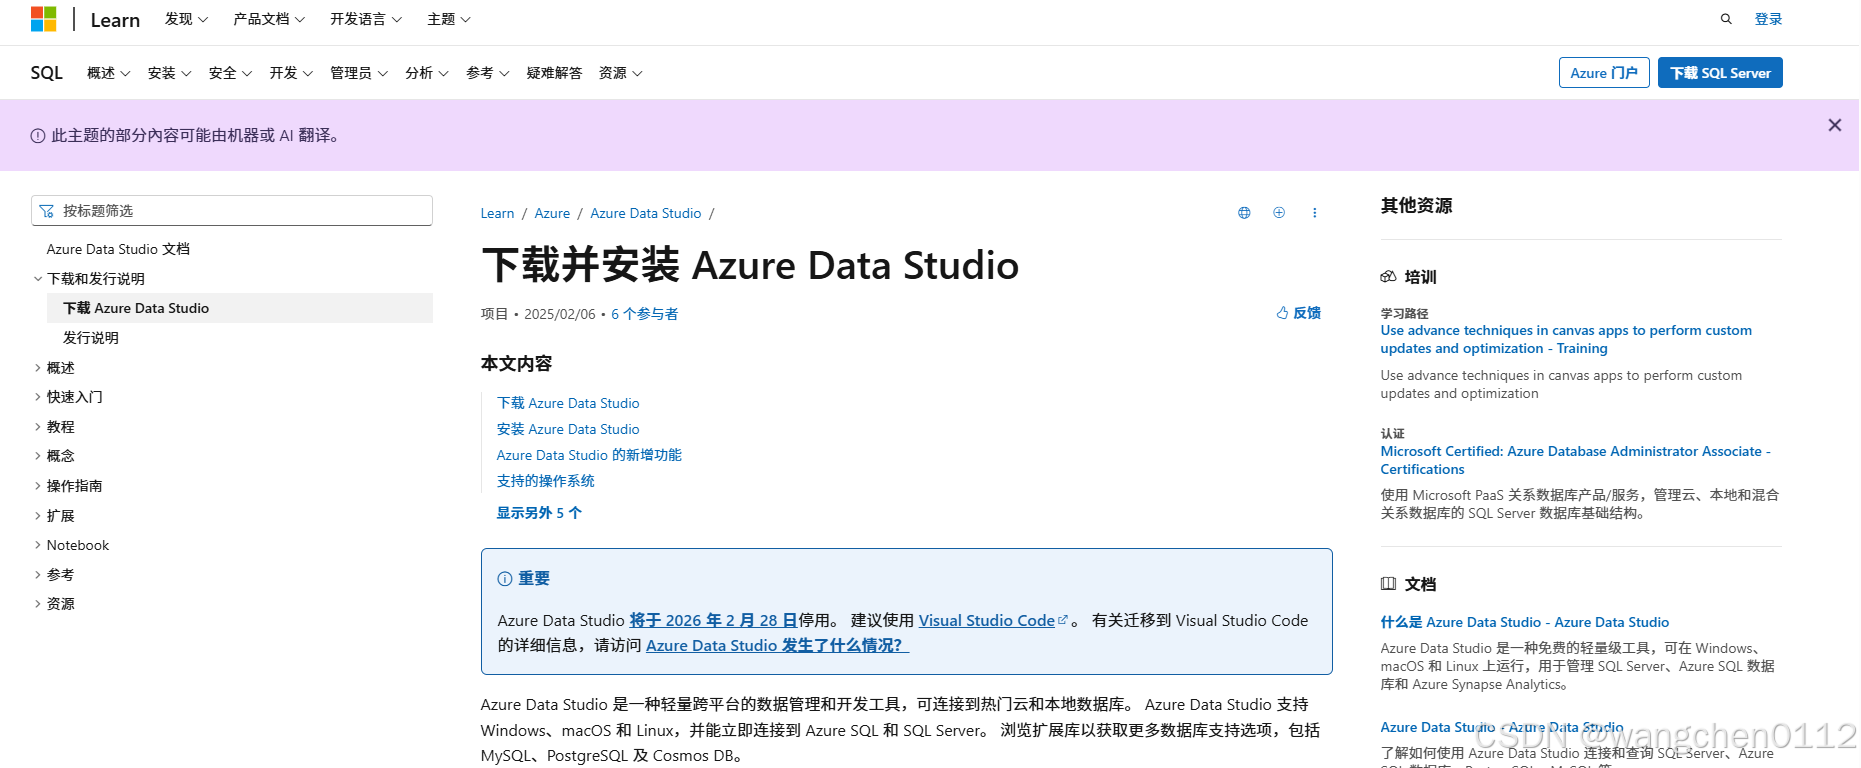Open the 产品文档 dropdown menu
Viewport: 1861px width, 768px height.
[269, 19]
